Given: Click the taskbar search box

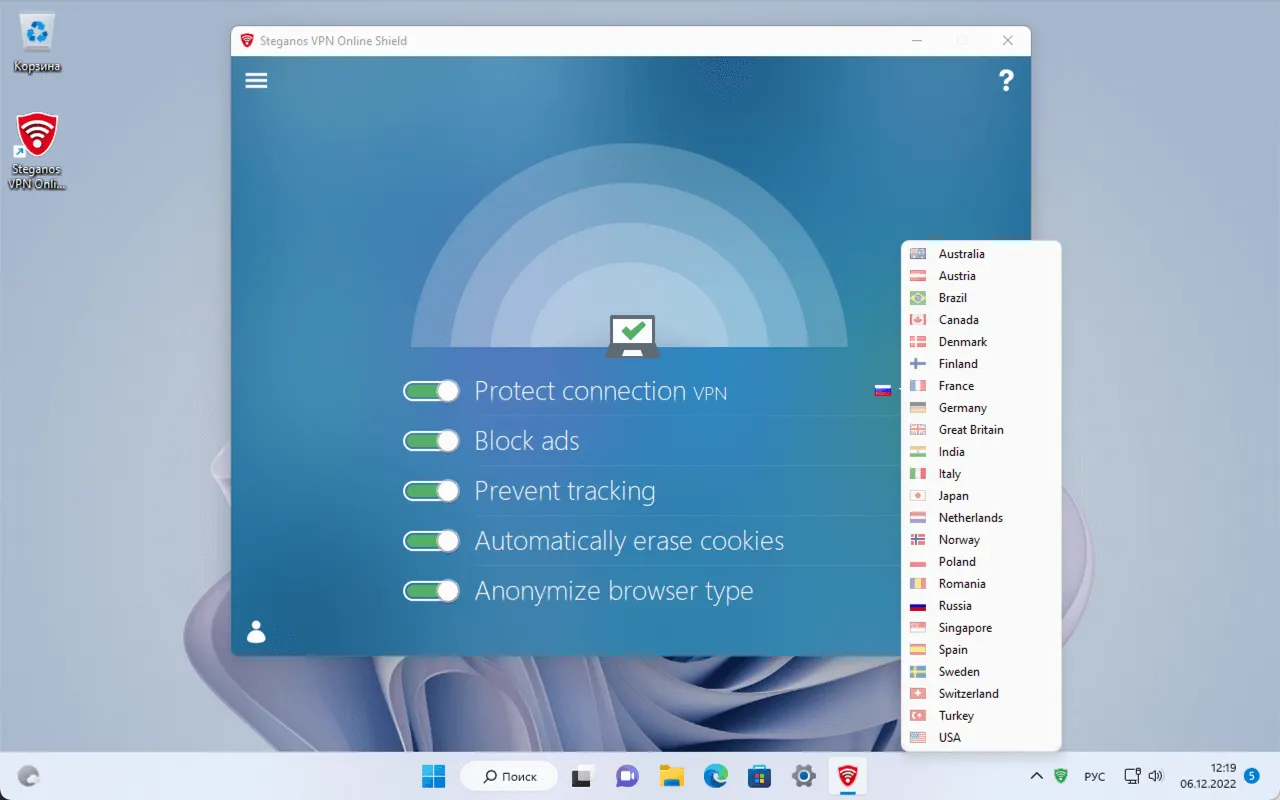Looking at the screenshot, I should click(x=510, y=776).
